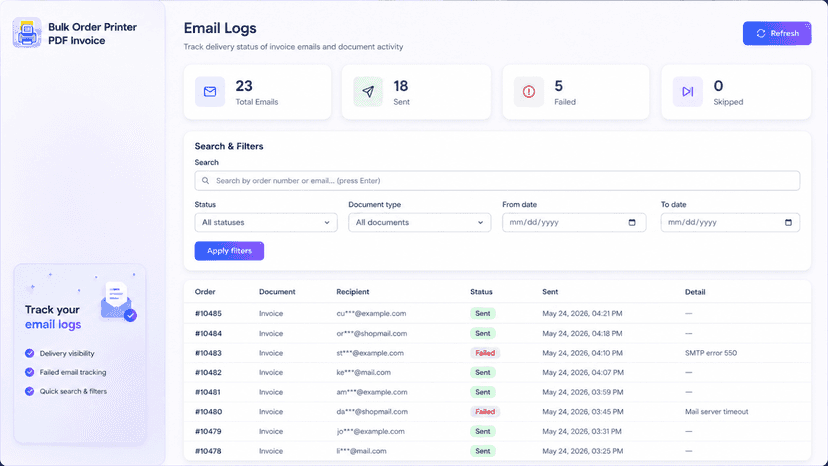Click timestamp May 24, 2026, 03:45 PM
Image resolution: width=828 pixels, height=466 pixels.
coord(582,412)
